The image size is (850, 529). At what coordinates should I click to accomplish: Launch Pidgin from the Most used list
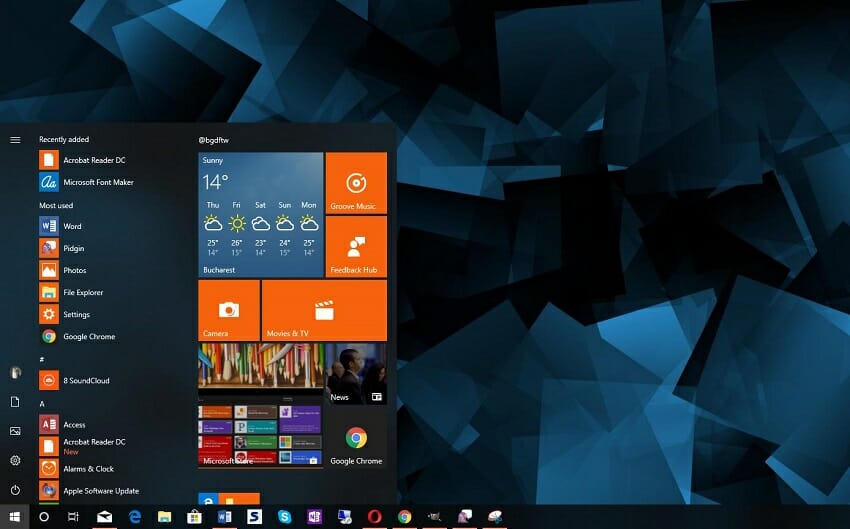[x=73, y=248]
